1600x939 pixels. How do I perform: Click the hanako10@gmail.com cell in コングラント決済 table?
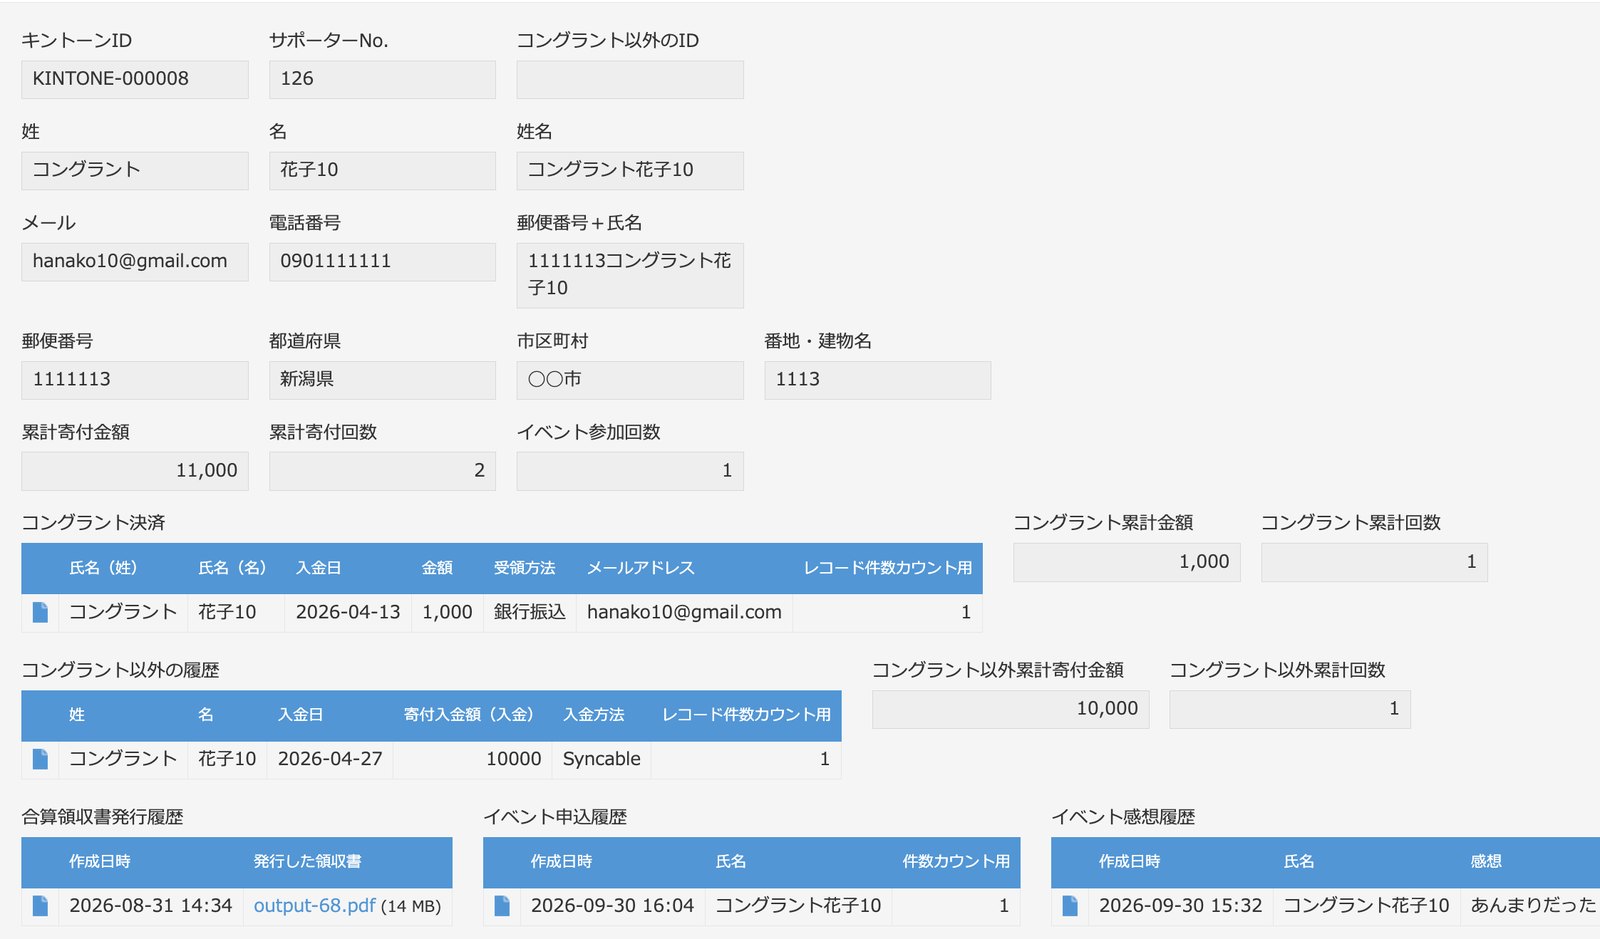point(684,612)
